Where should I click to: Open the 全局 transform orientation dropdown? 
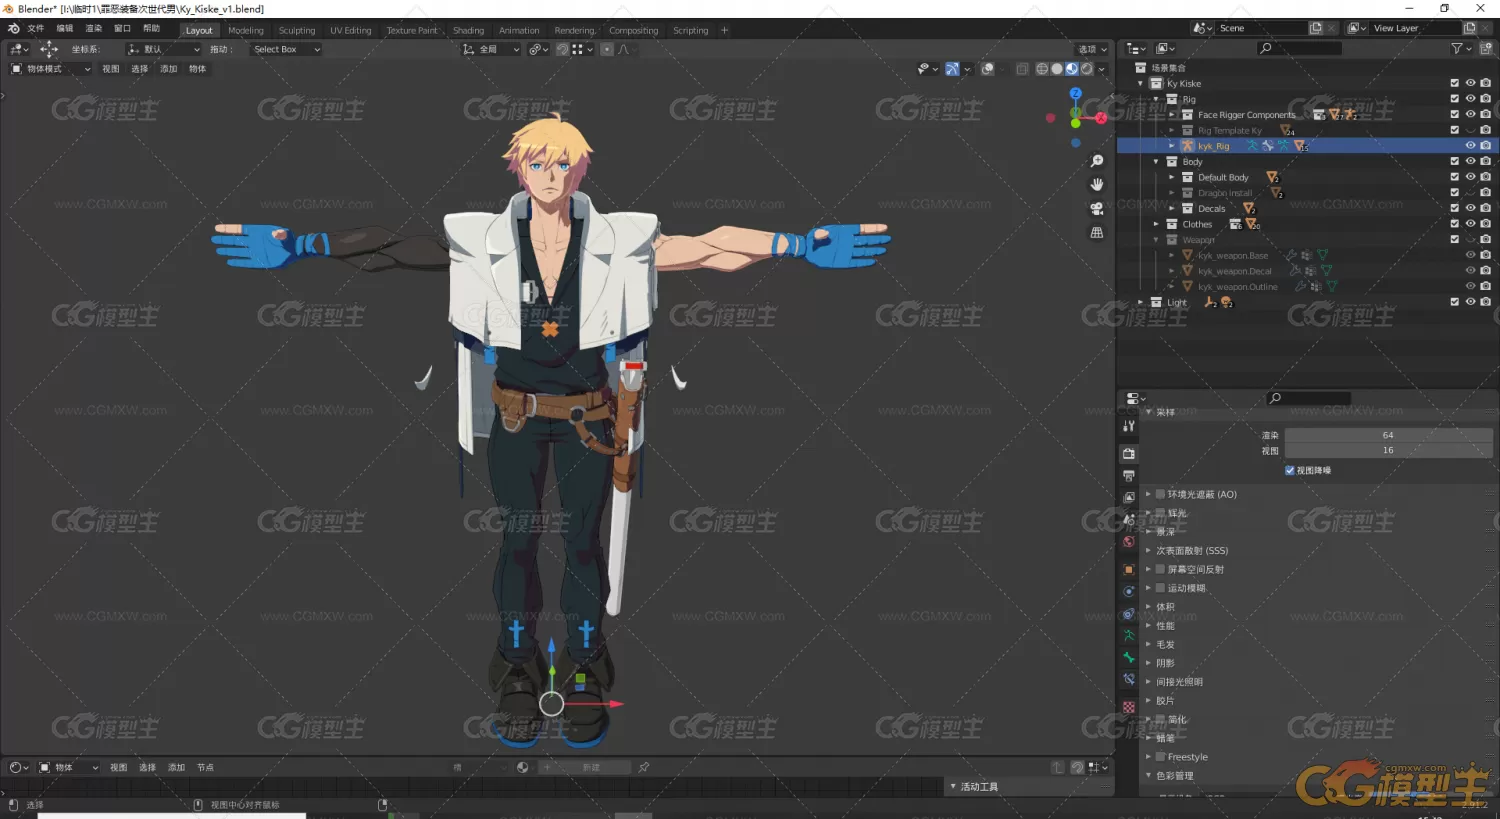pyautogui.click(x=491, y=49)
